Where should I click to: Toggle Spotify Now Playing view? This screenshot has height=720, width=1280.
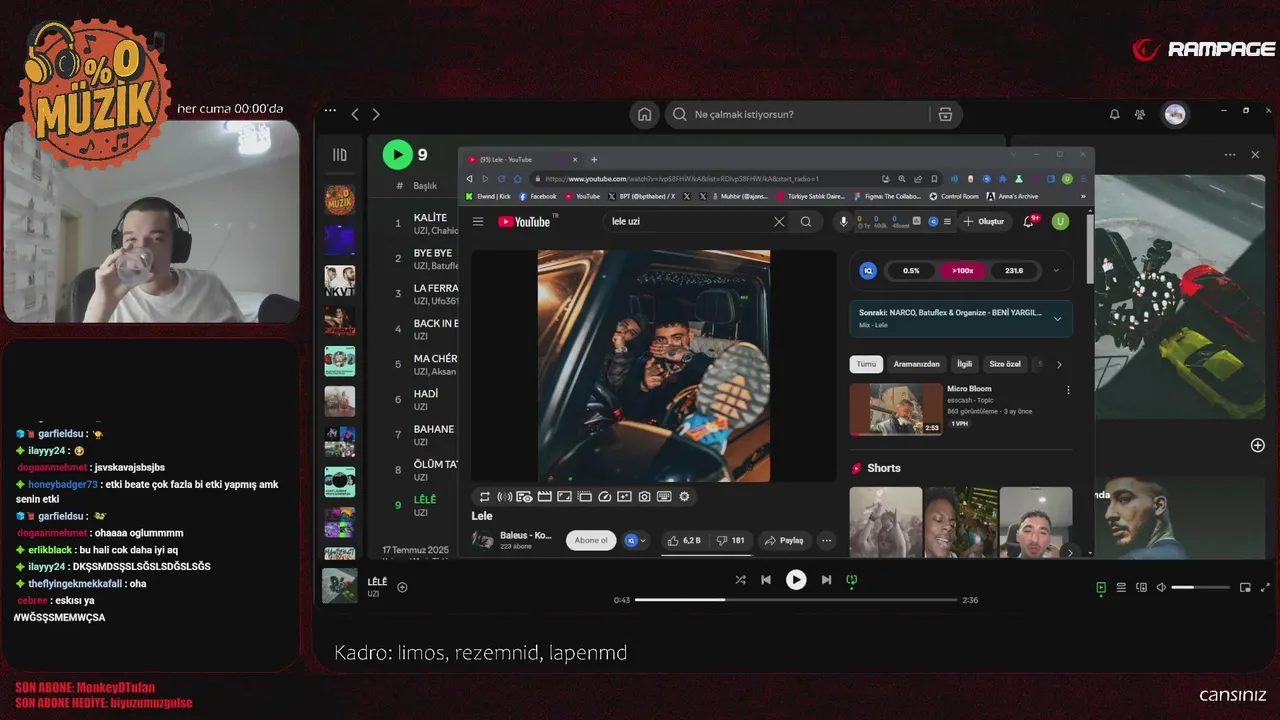click(1101, 588)
